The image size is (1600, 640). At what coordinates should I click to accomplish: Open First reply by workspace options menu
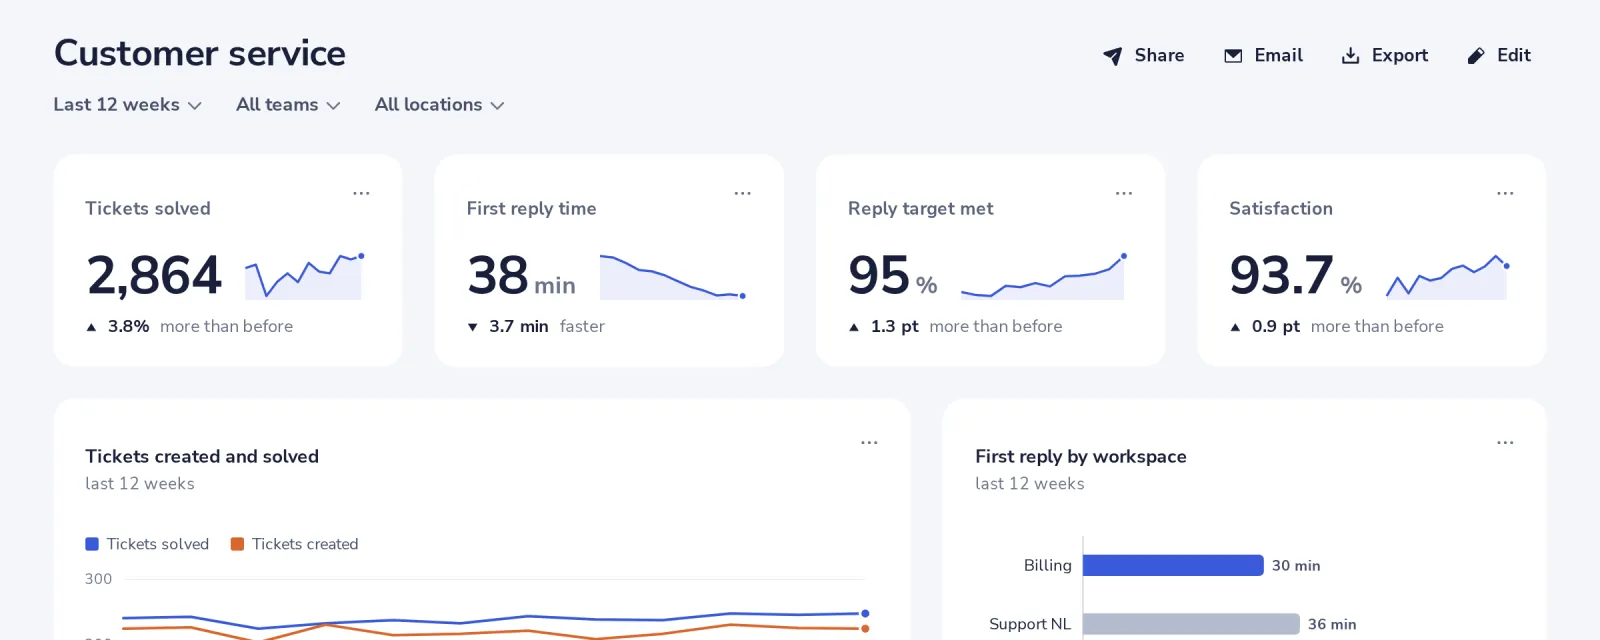[1505, 442]
